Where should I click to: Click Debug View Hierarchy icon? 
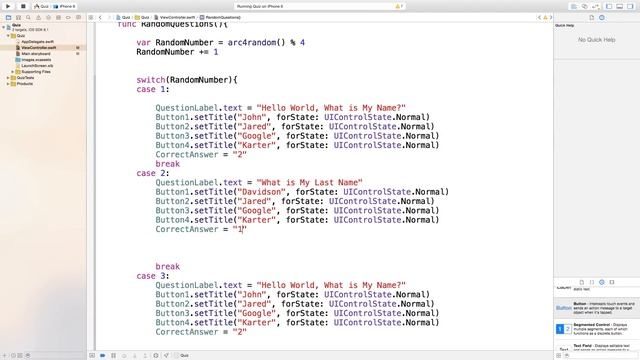coord(156,356)
